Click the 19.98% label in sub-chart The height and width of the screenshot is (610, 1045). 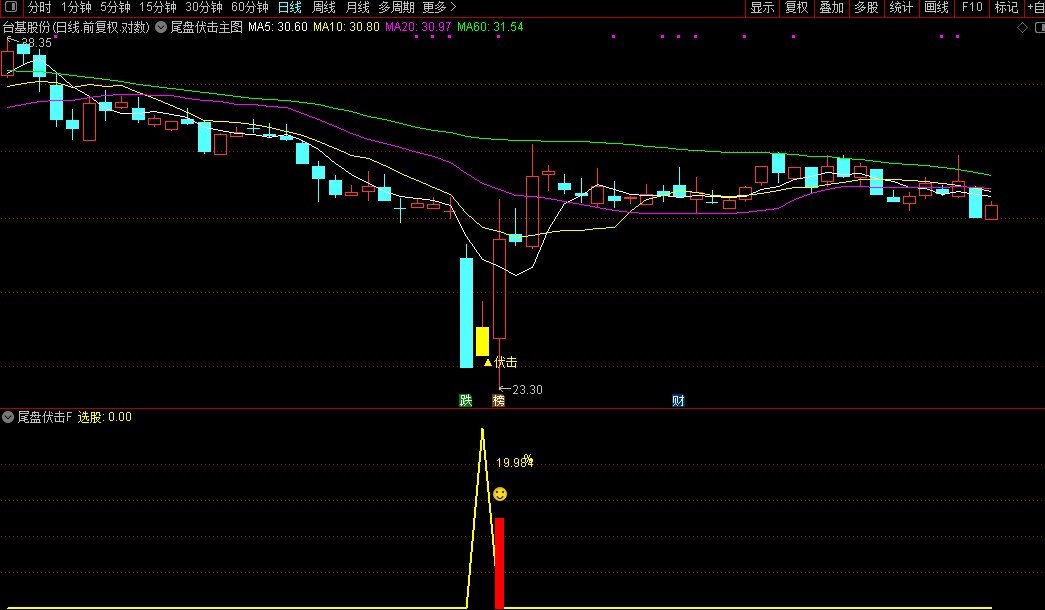pos(515,461)
